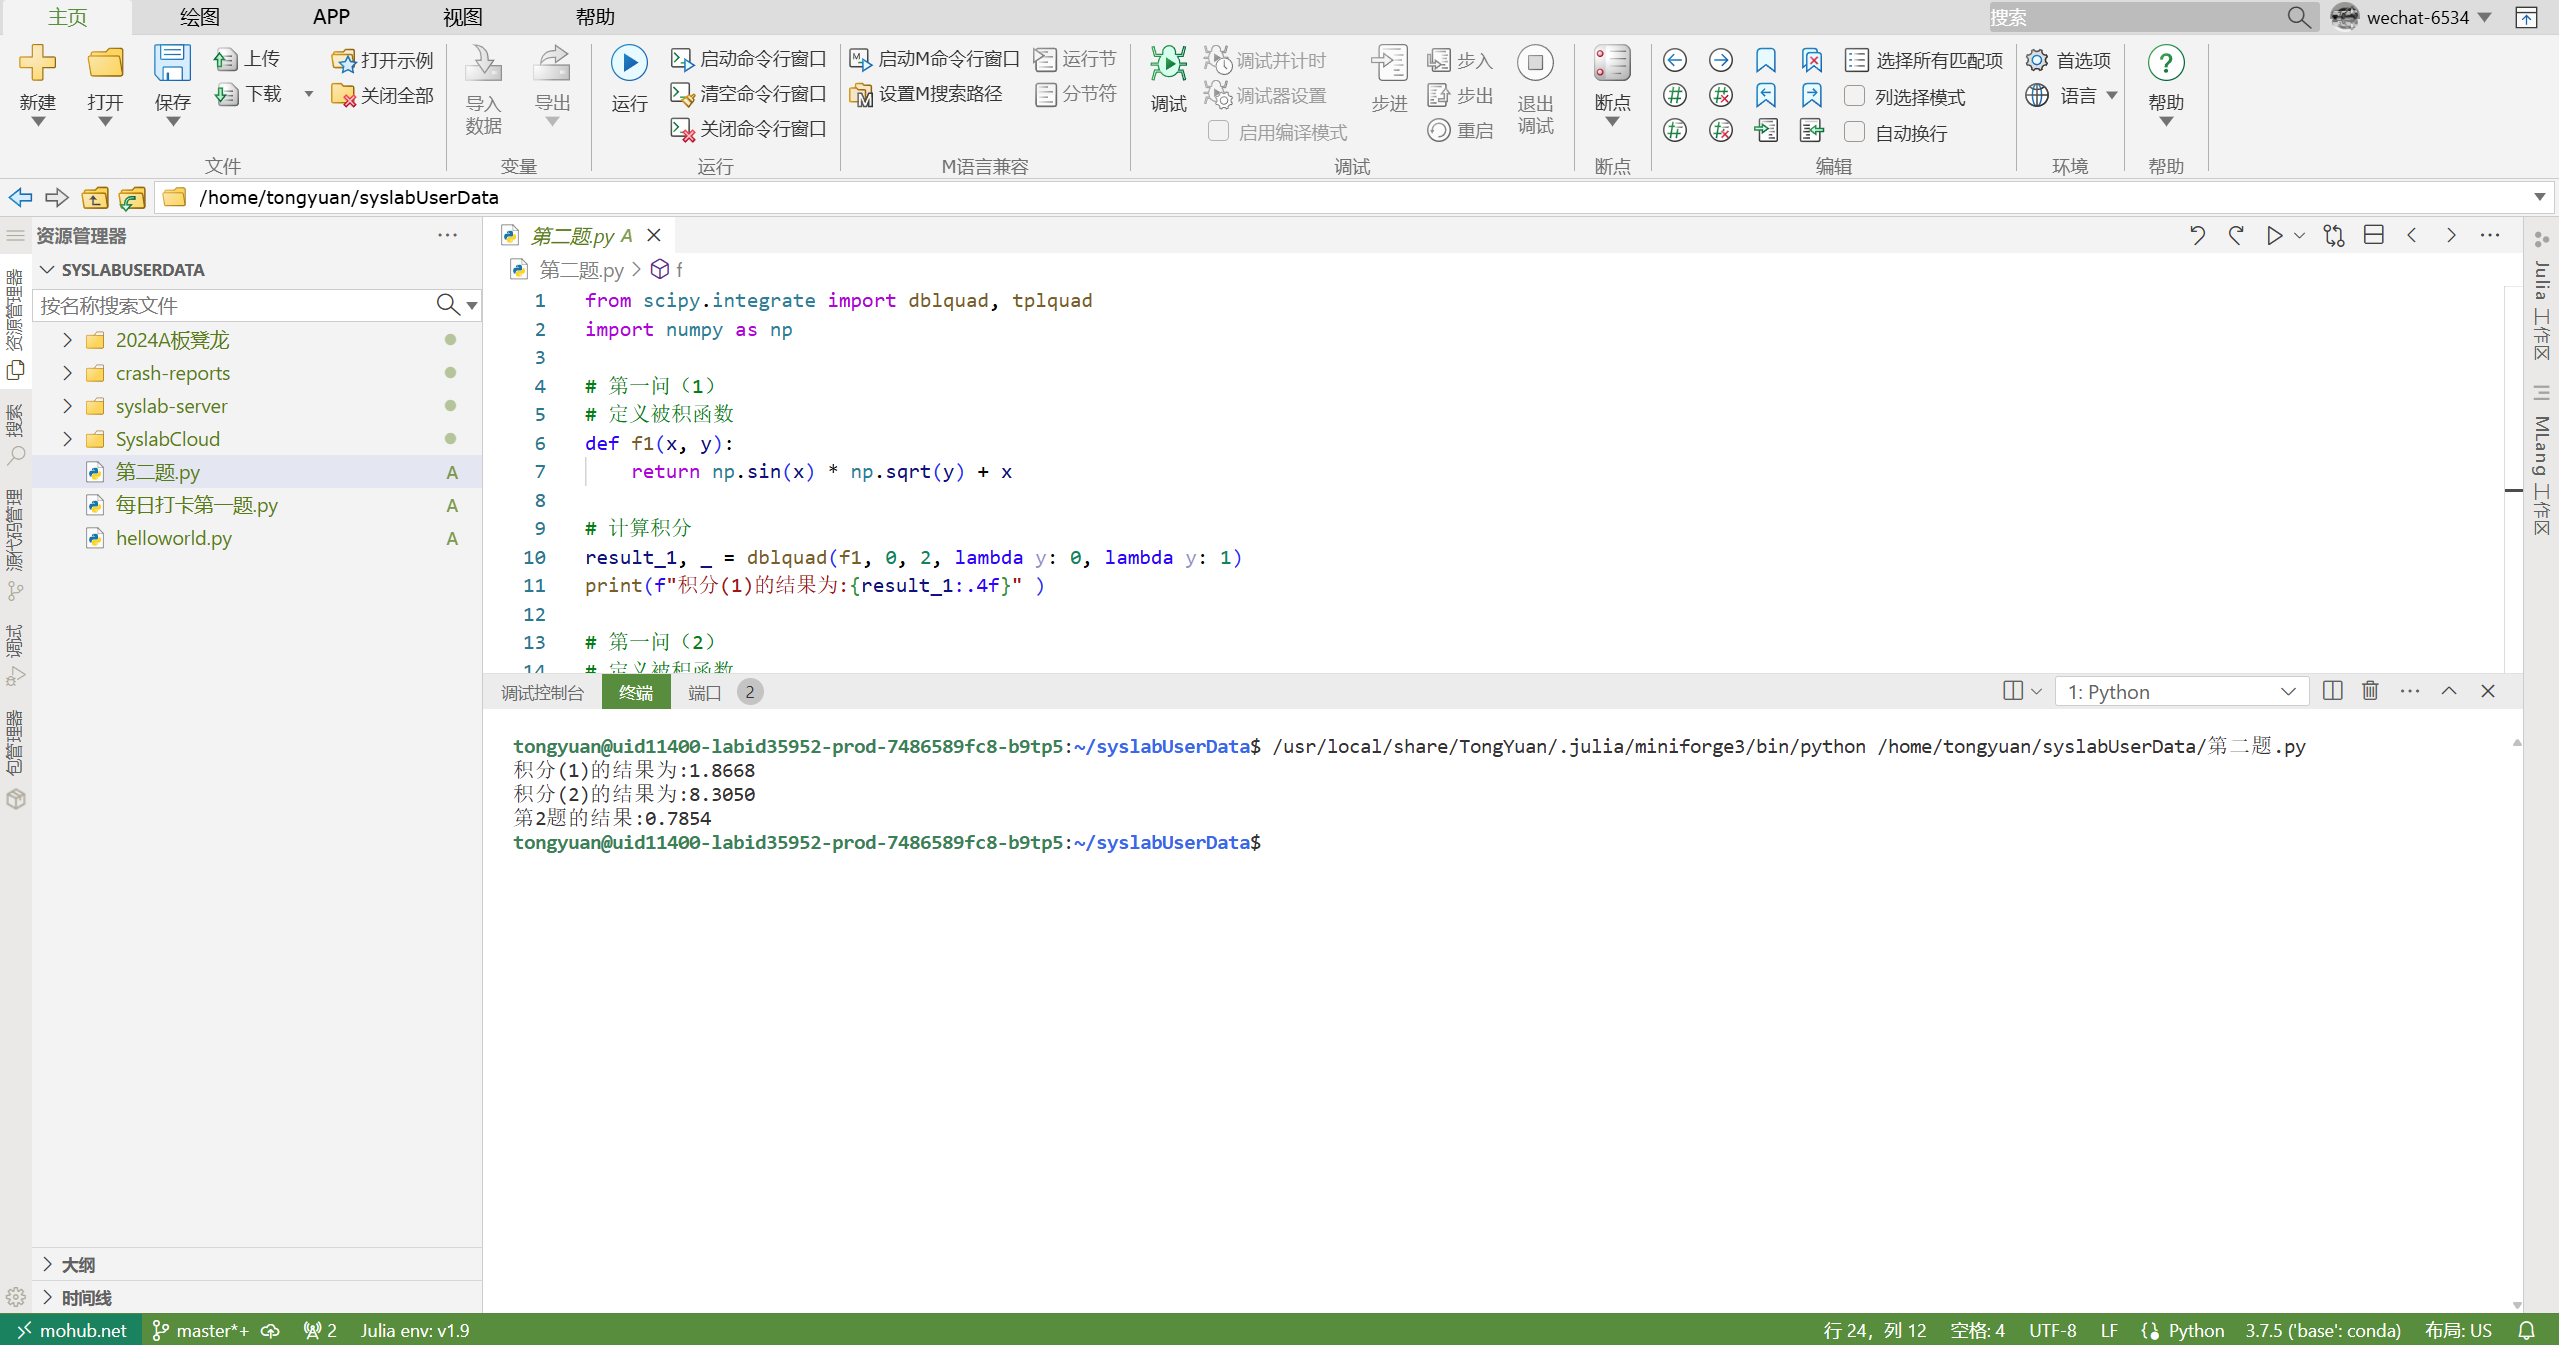Click the Debug (调试) bug icon

(1168, 63)
